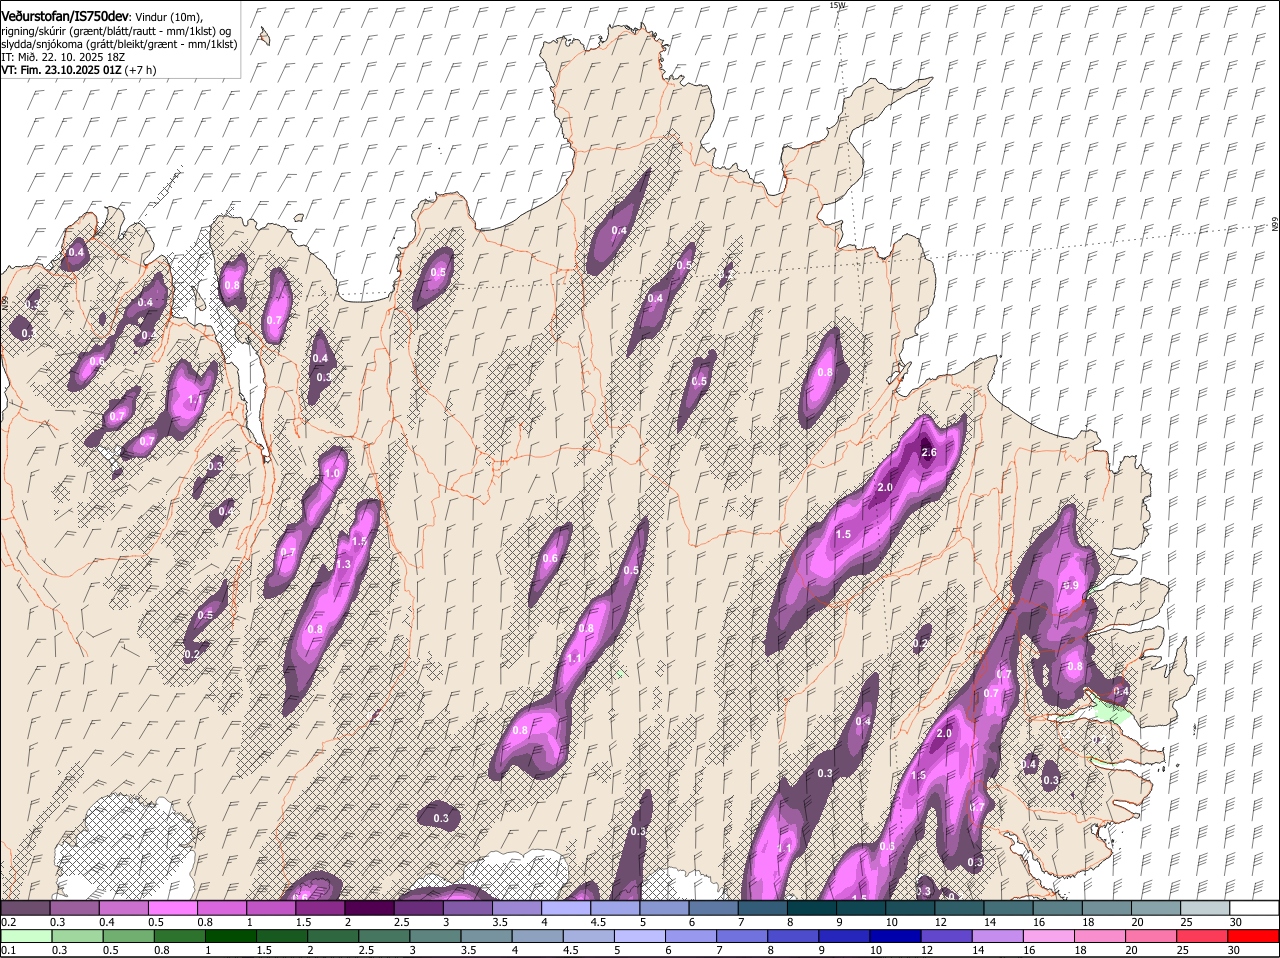Upper legend: pick dark teal swatch between 9 and 10
Screen dimensions: 1280x958
click(861, 907)
